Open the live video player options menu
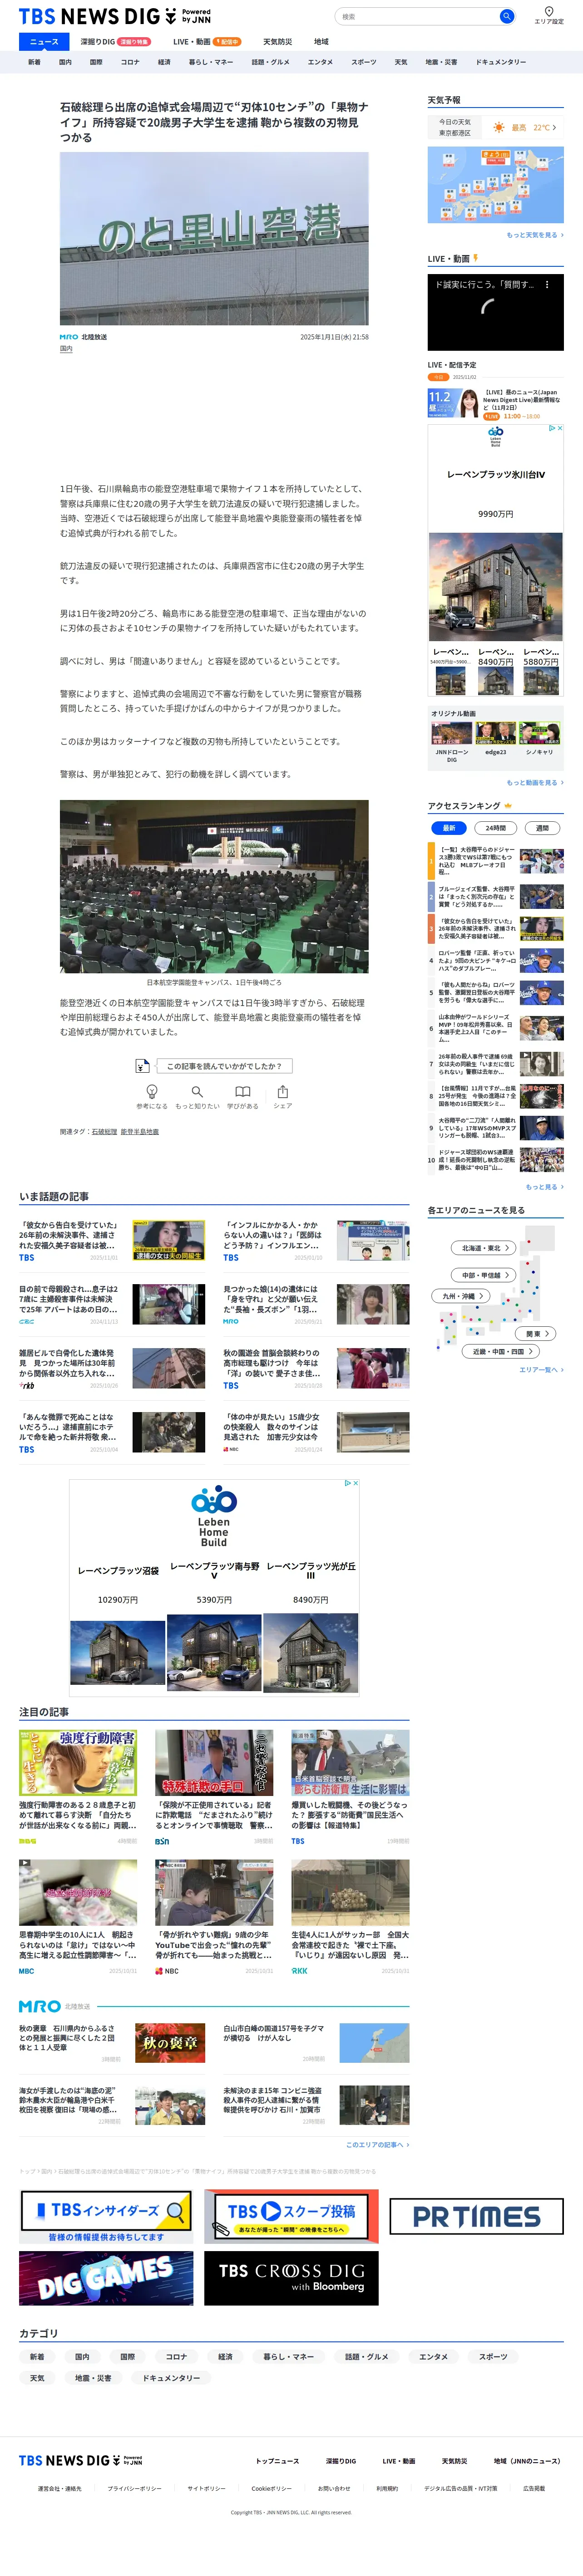Image resolution: width=583 pixels, height=2576 pixels. tap(547, 285)
